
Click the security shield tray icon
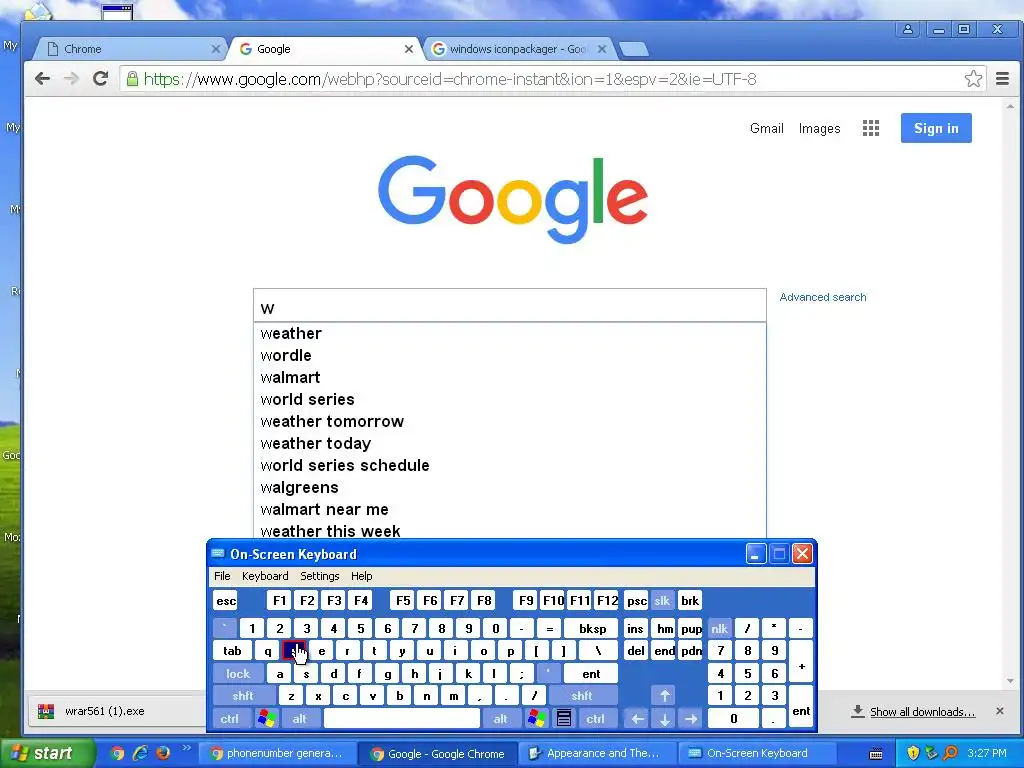point(913,754)
